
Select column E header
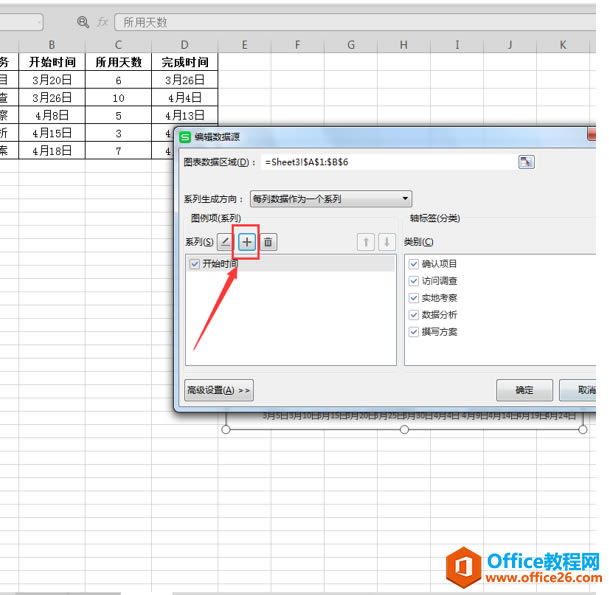(x=245, y=45)
